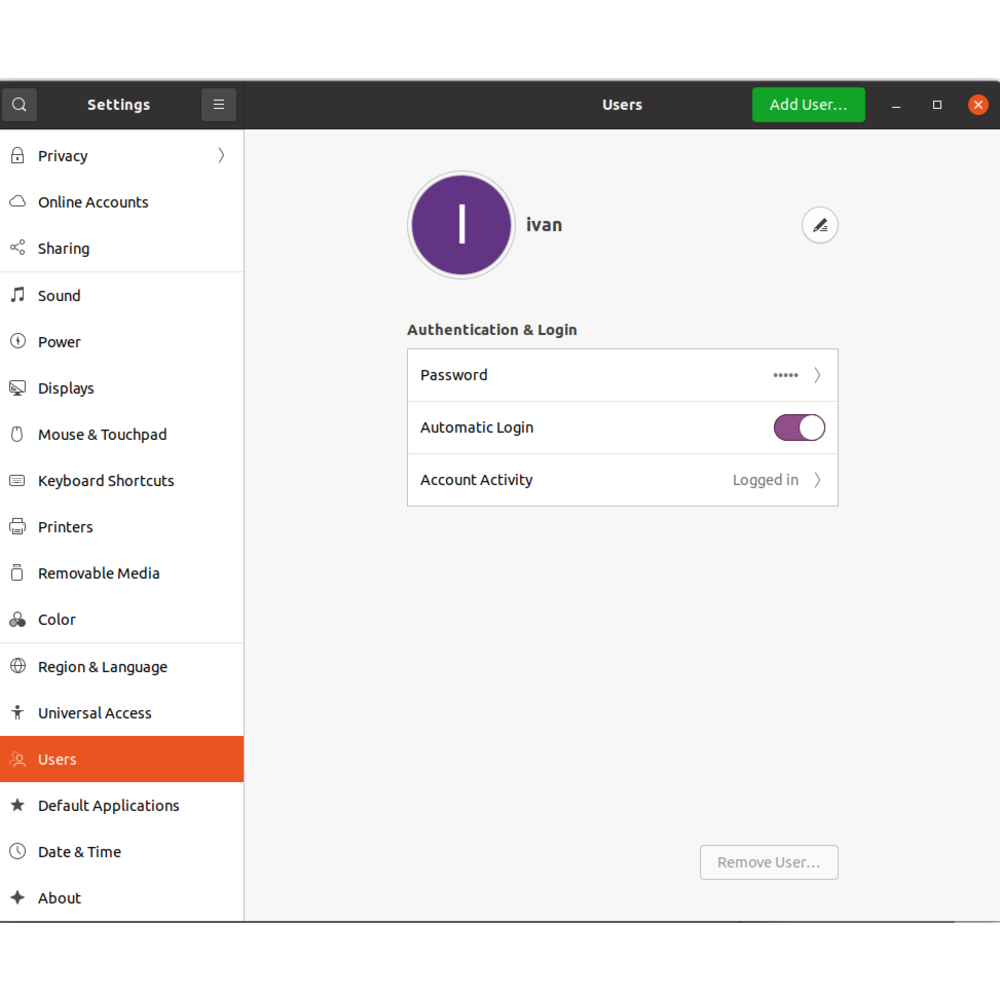Open Password row chevron

coord(817,375)
